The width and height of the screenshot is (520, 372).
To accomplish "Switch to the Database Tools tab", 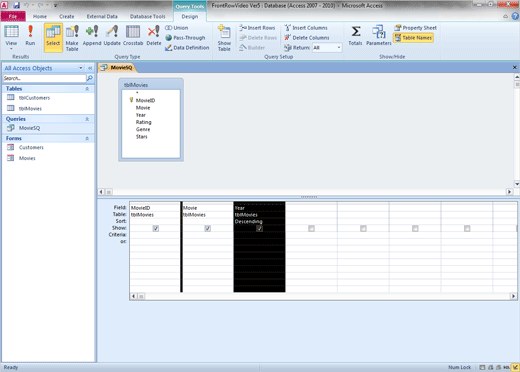I will [147, 16].
